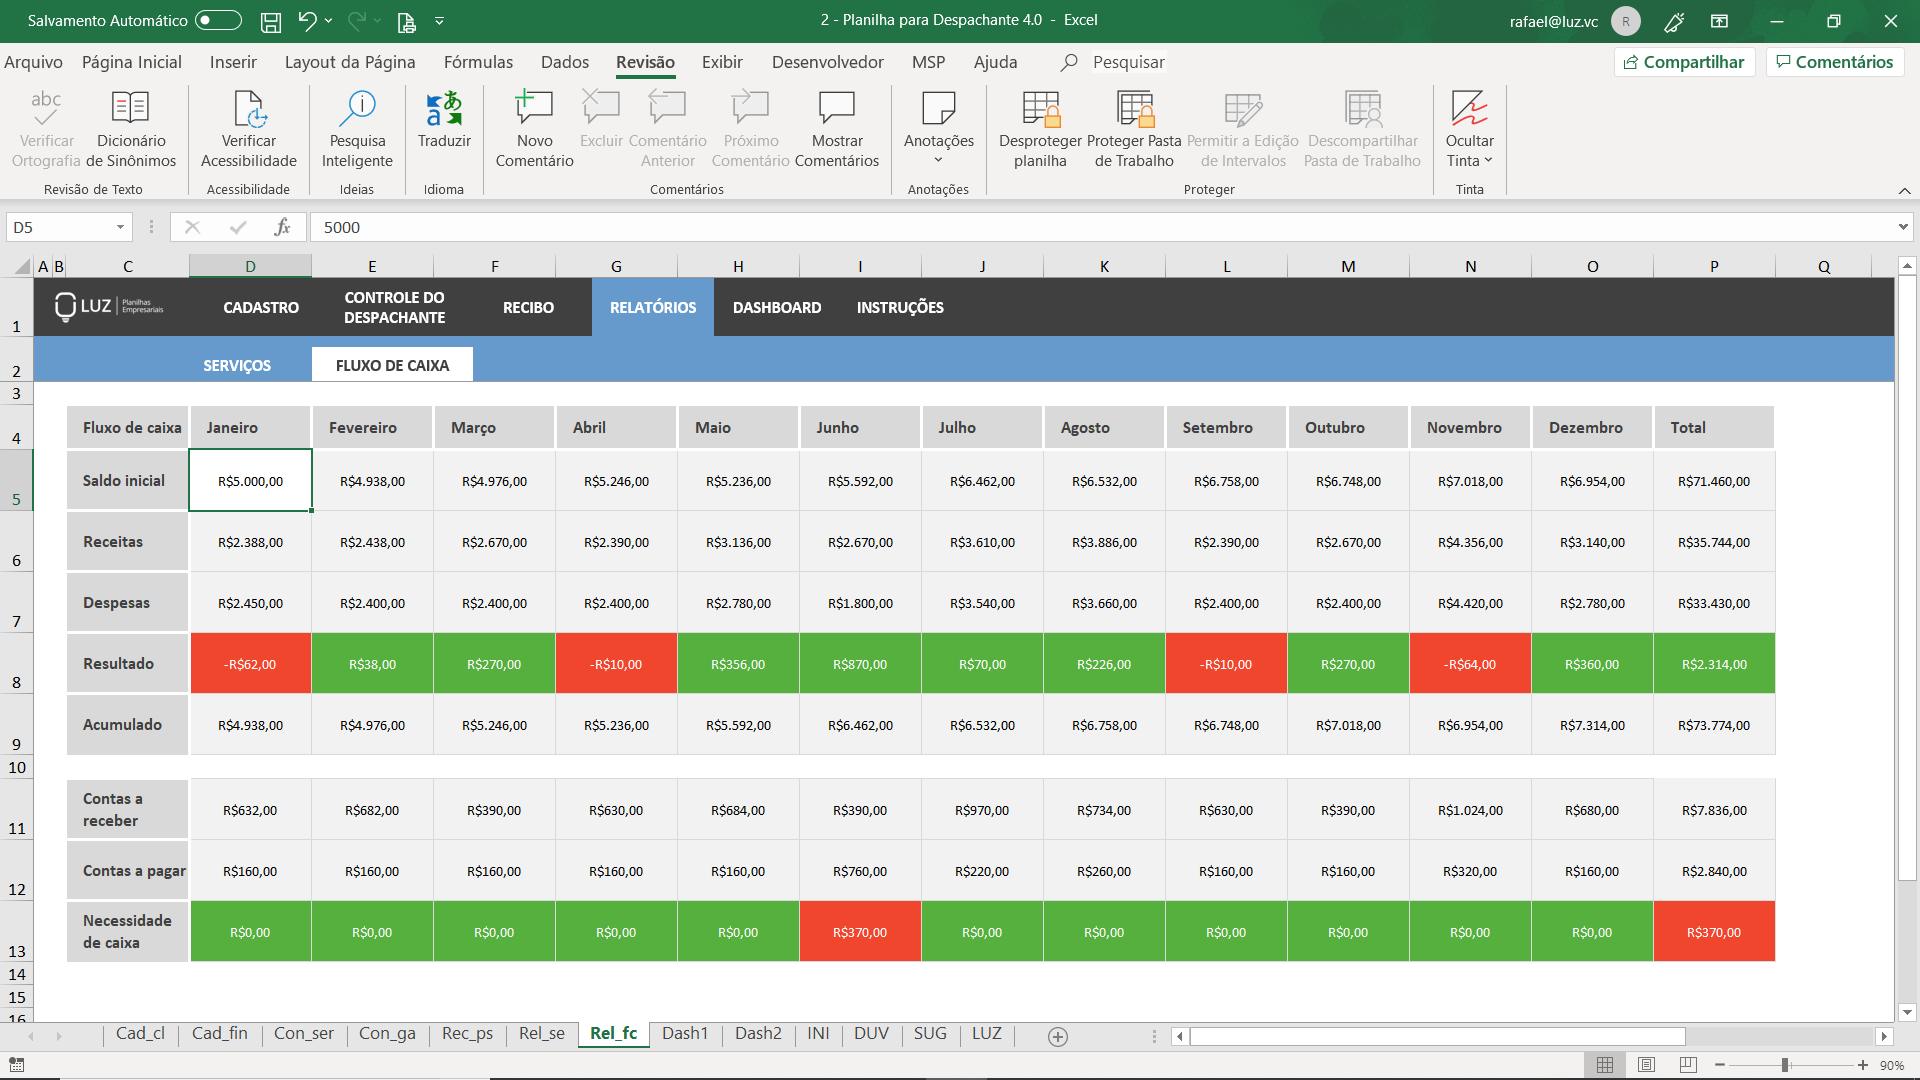Click the Save icon in the title bar
This screenshot has width=1920, height=1080.
pyautogui.click(x=270, y=21)
